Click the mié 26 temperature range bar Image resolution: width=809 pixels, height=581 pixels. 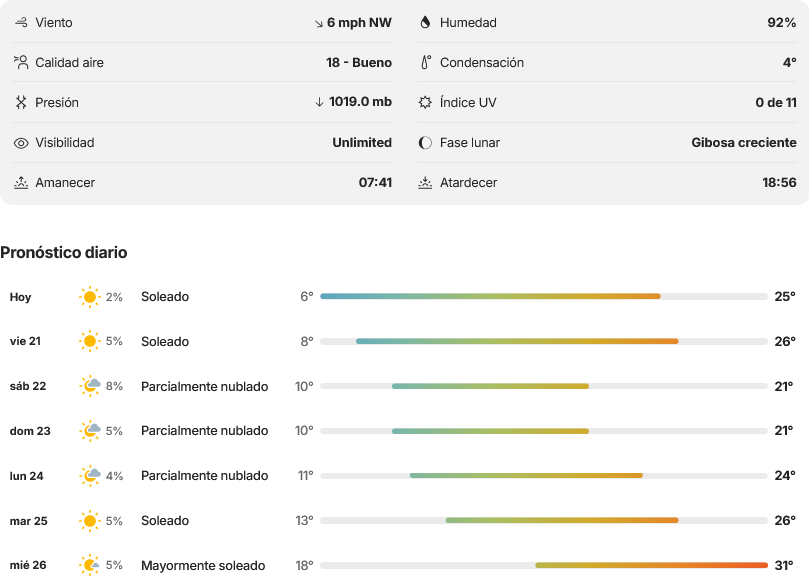544,566
